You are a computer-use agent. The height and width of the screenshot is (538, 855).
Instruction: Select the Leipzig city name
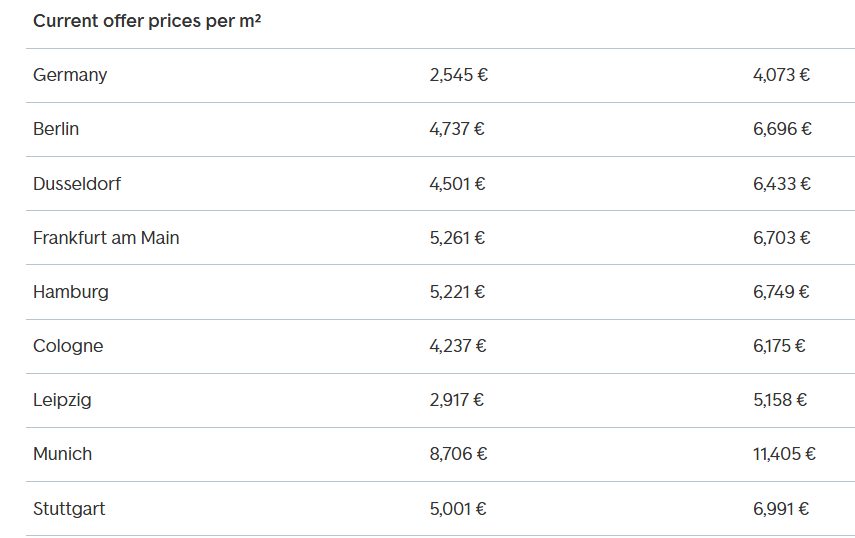coord(62,400)
